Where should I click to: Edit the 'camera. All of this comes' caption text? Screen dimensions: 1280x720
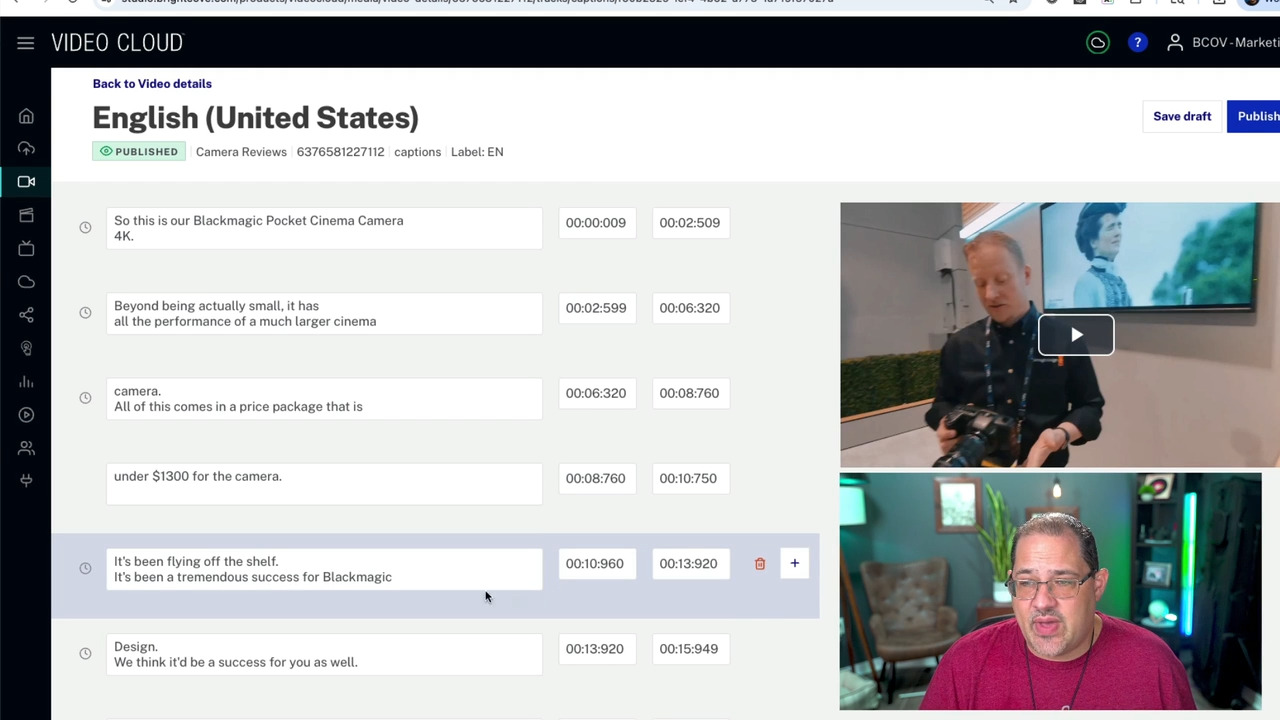click(x=324, y=399)
